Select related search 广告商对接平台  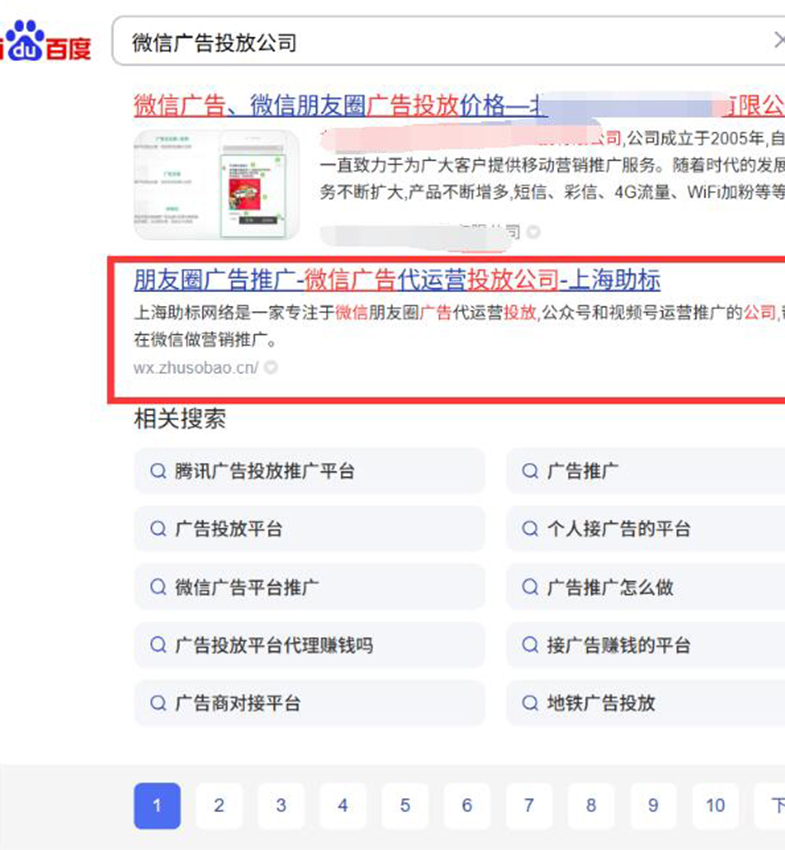[x=309, y=703]
